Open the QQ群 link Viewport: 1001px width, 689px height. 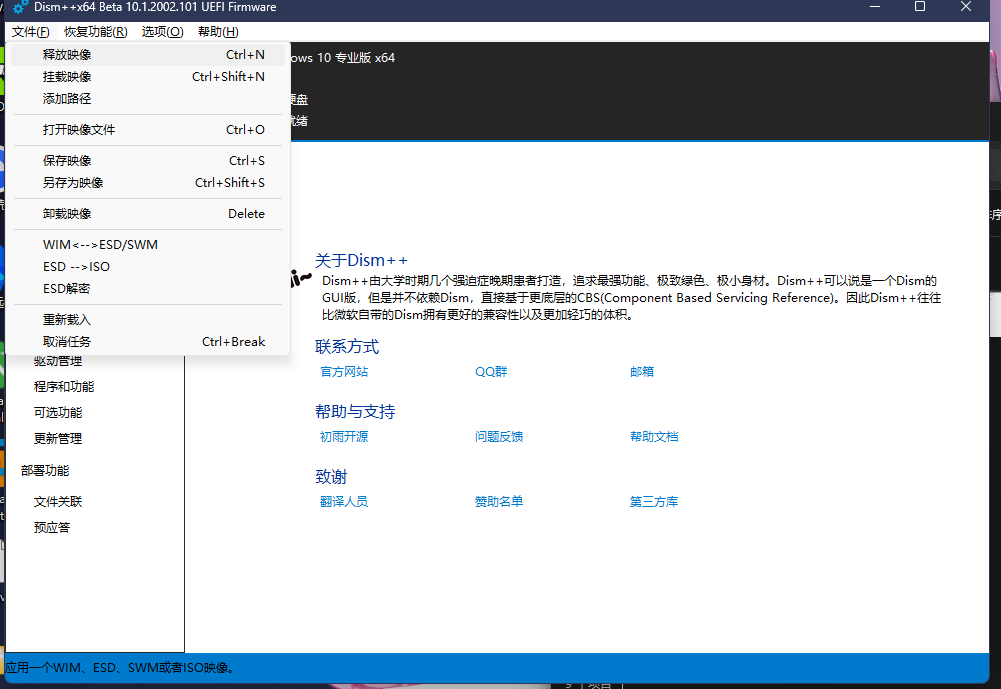[x=491, y=372]
